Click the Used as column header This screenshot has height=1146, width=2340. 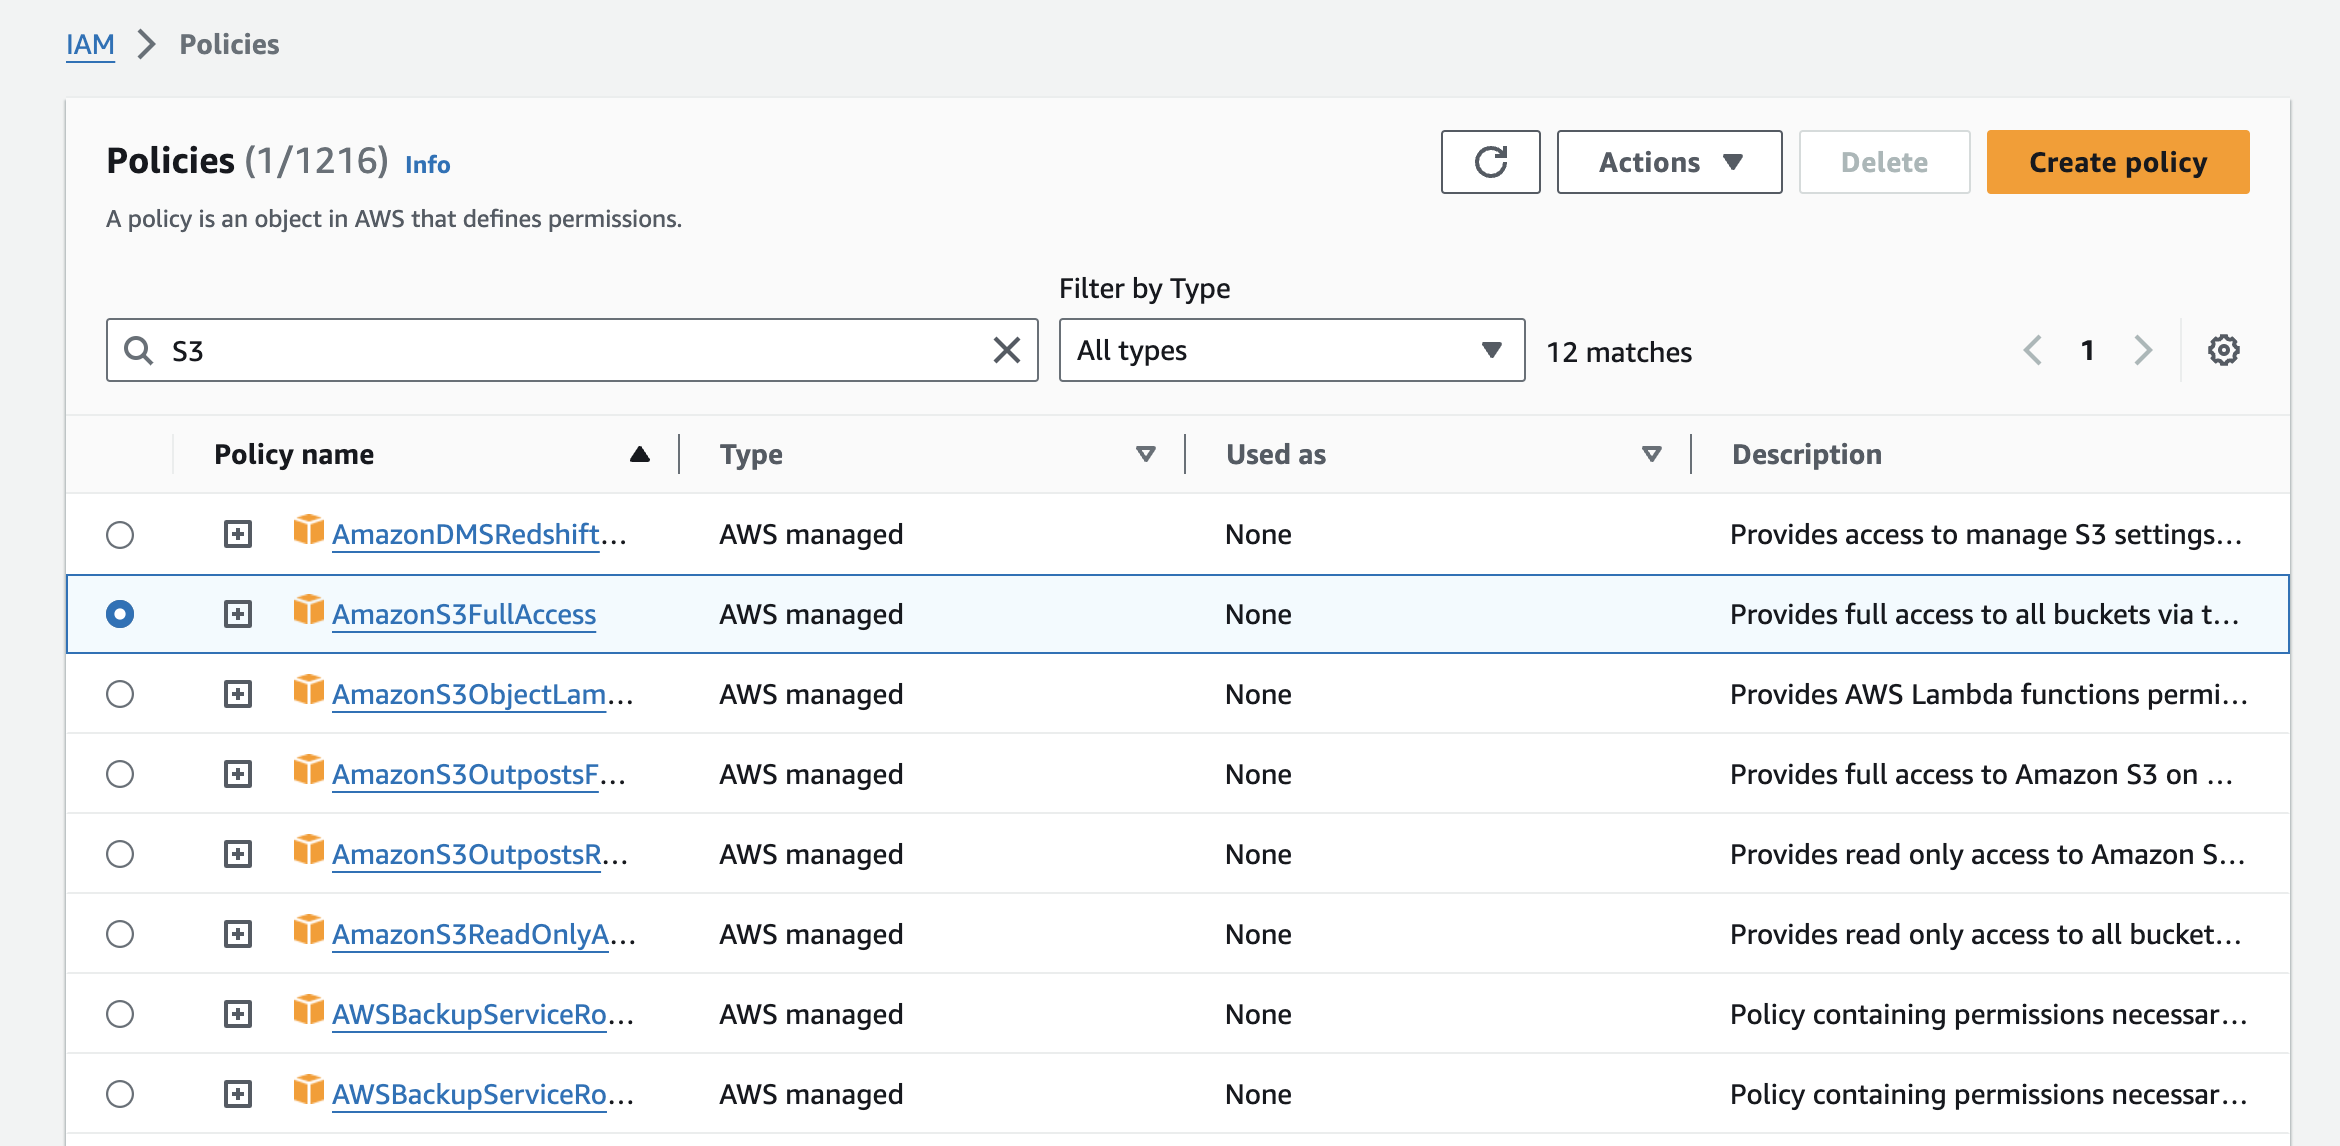[x=1276, y=454]
